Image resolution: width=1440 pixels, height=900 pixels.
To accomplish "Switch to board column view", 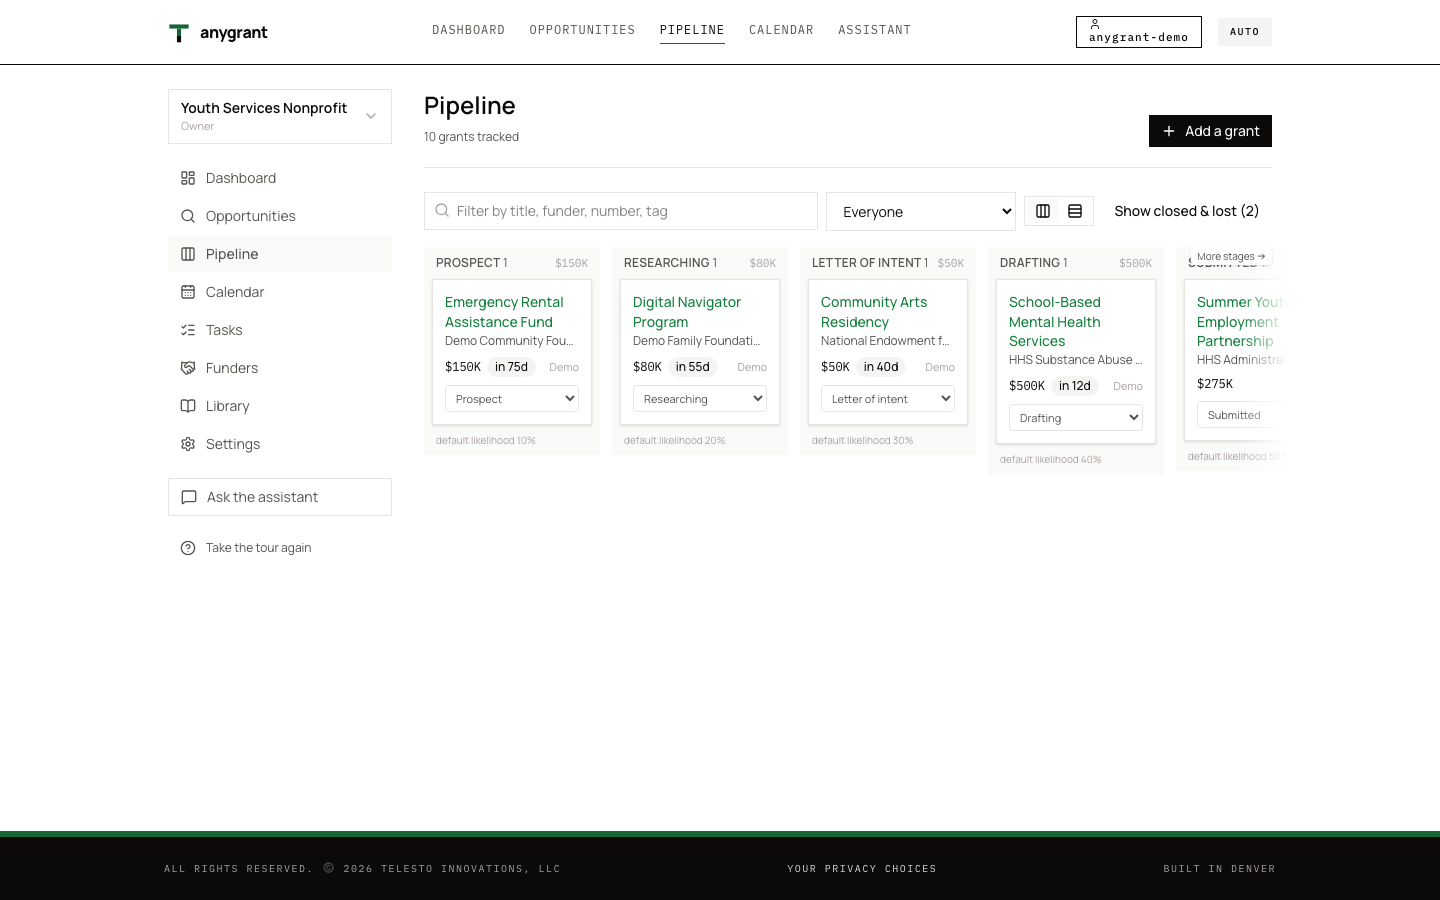I will coord(1043,211).
